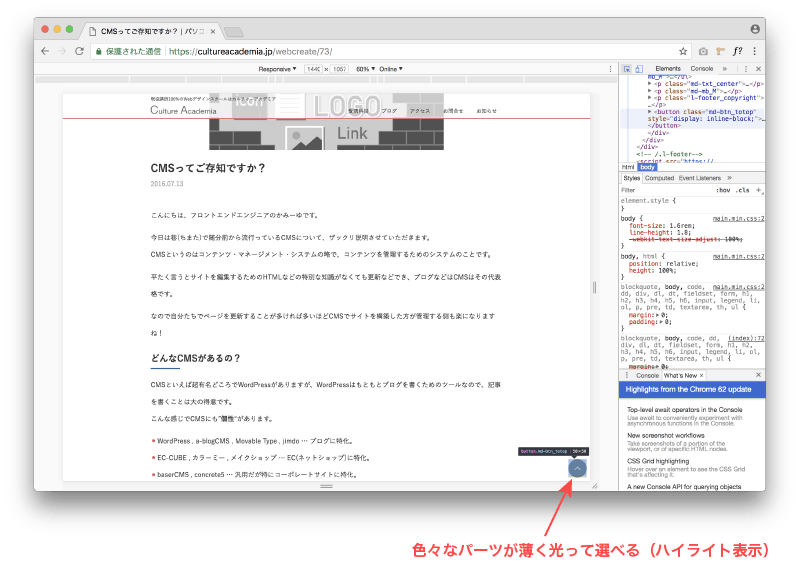
Task: Toggle the :hov element state panel
Action: [x=722, y=189]
